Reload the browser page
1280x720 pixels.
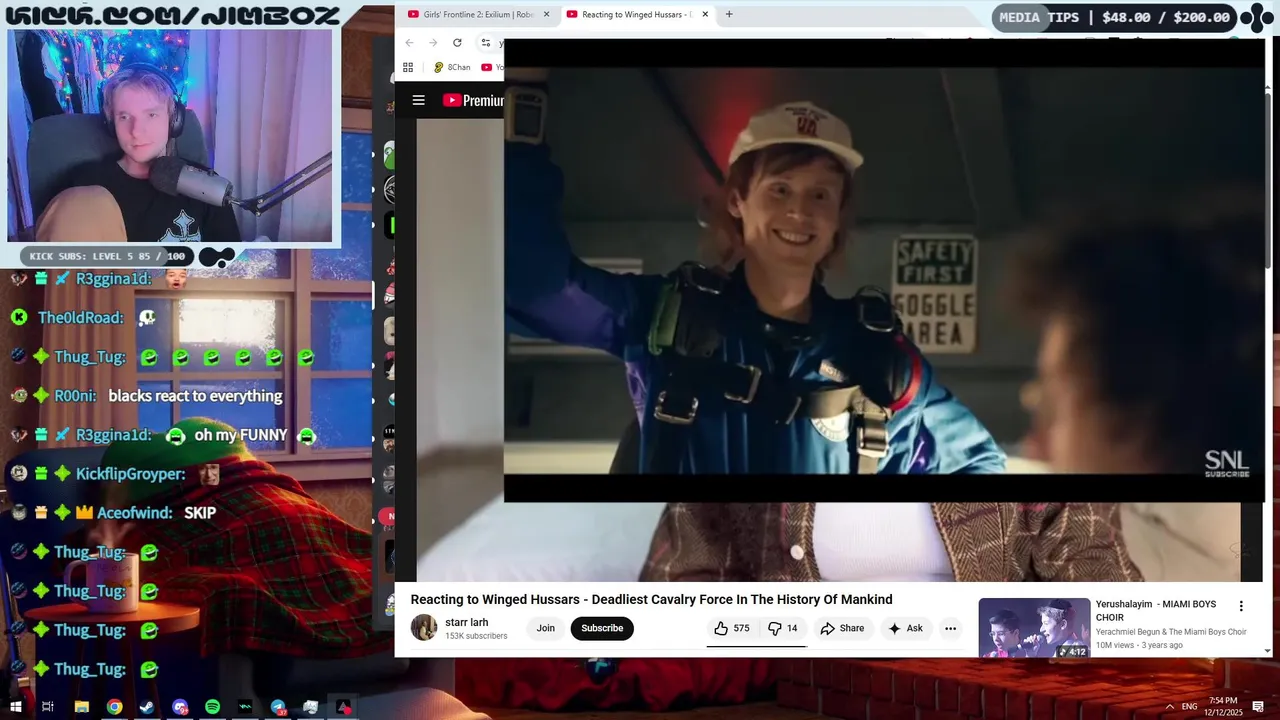[x=457, y=43]
